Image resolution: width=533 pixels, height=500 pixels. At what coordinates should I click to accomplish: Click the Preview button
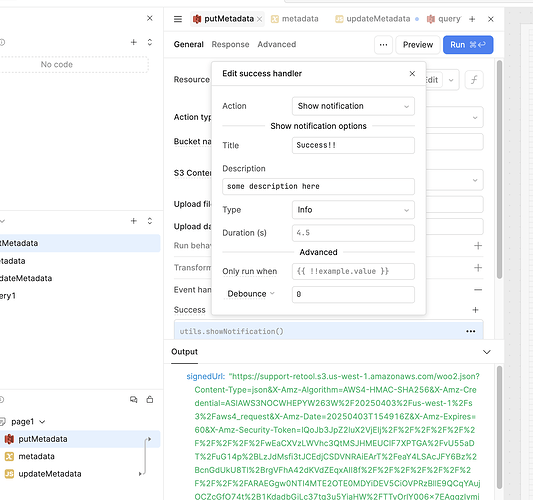[x=418, y=45]
